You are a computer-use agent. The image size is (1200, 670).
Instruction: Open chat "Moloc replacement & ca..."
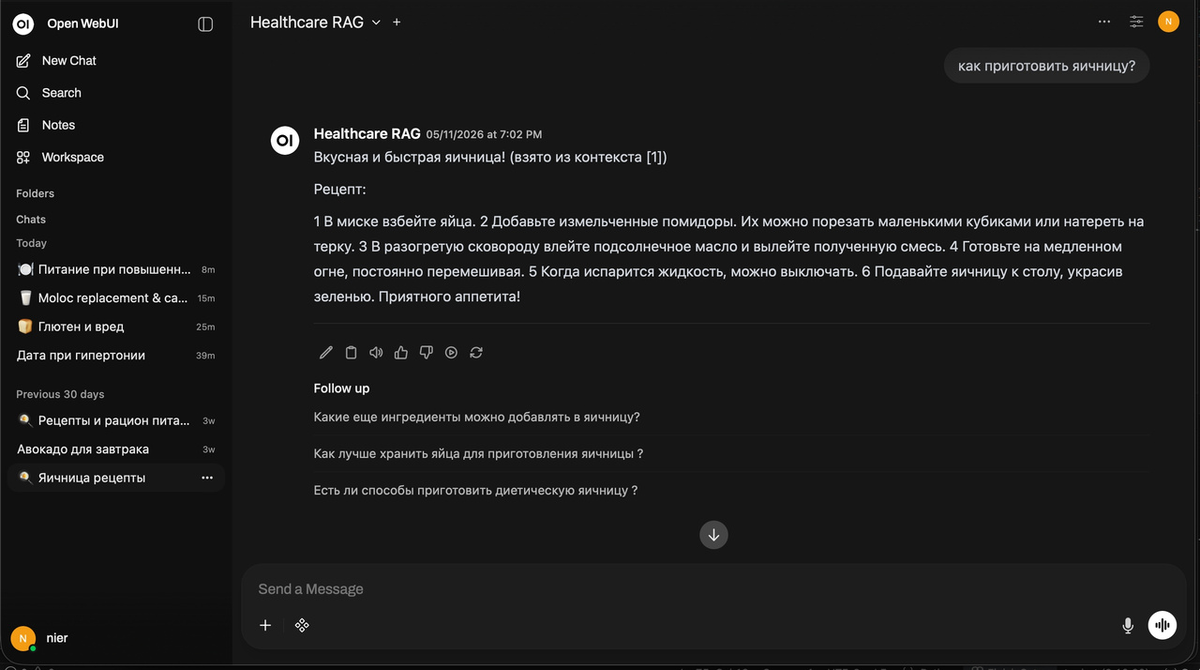pyautogui.click(x=116, y=298)
